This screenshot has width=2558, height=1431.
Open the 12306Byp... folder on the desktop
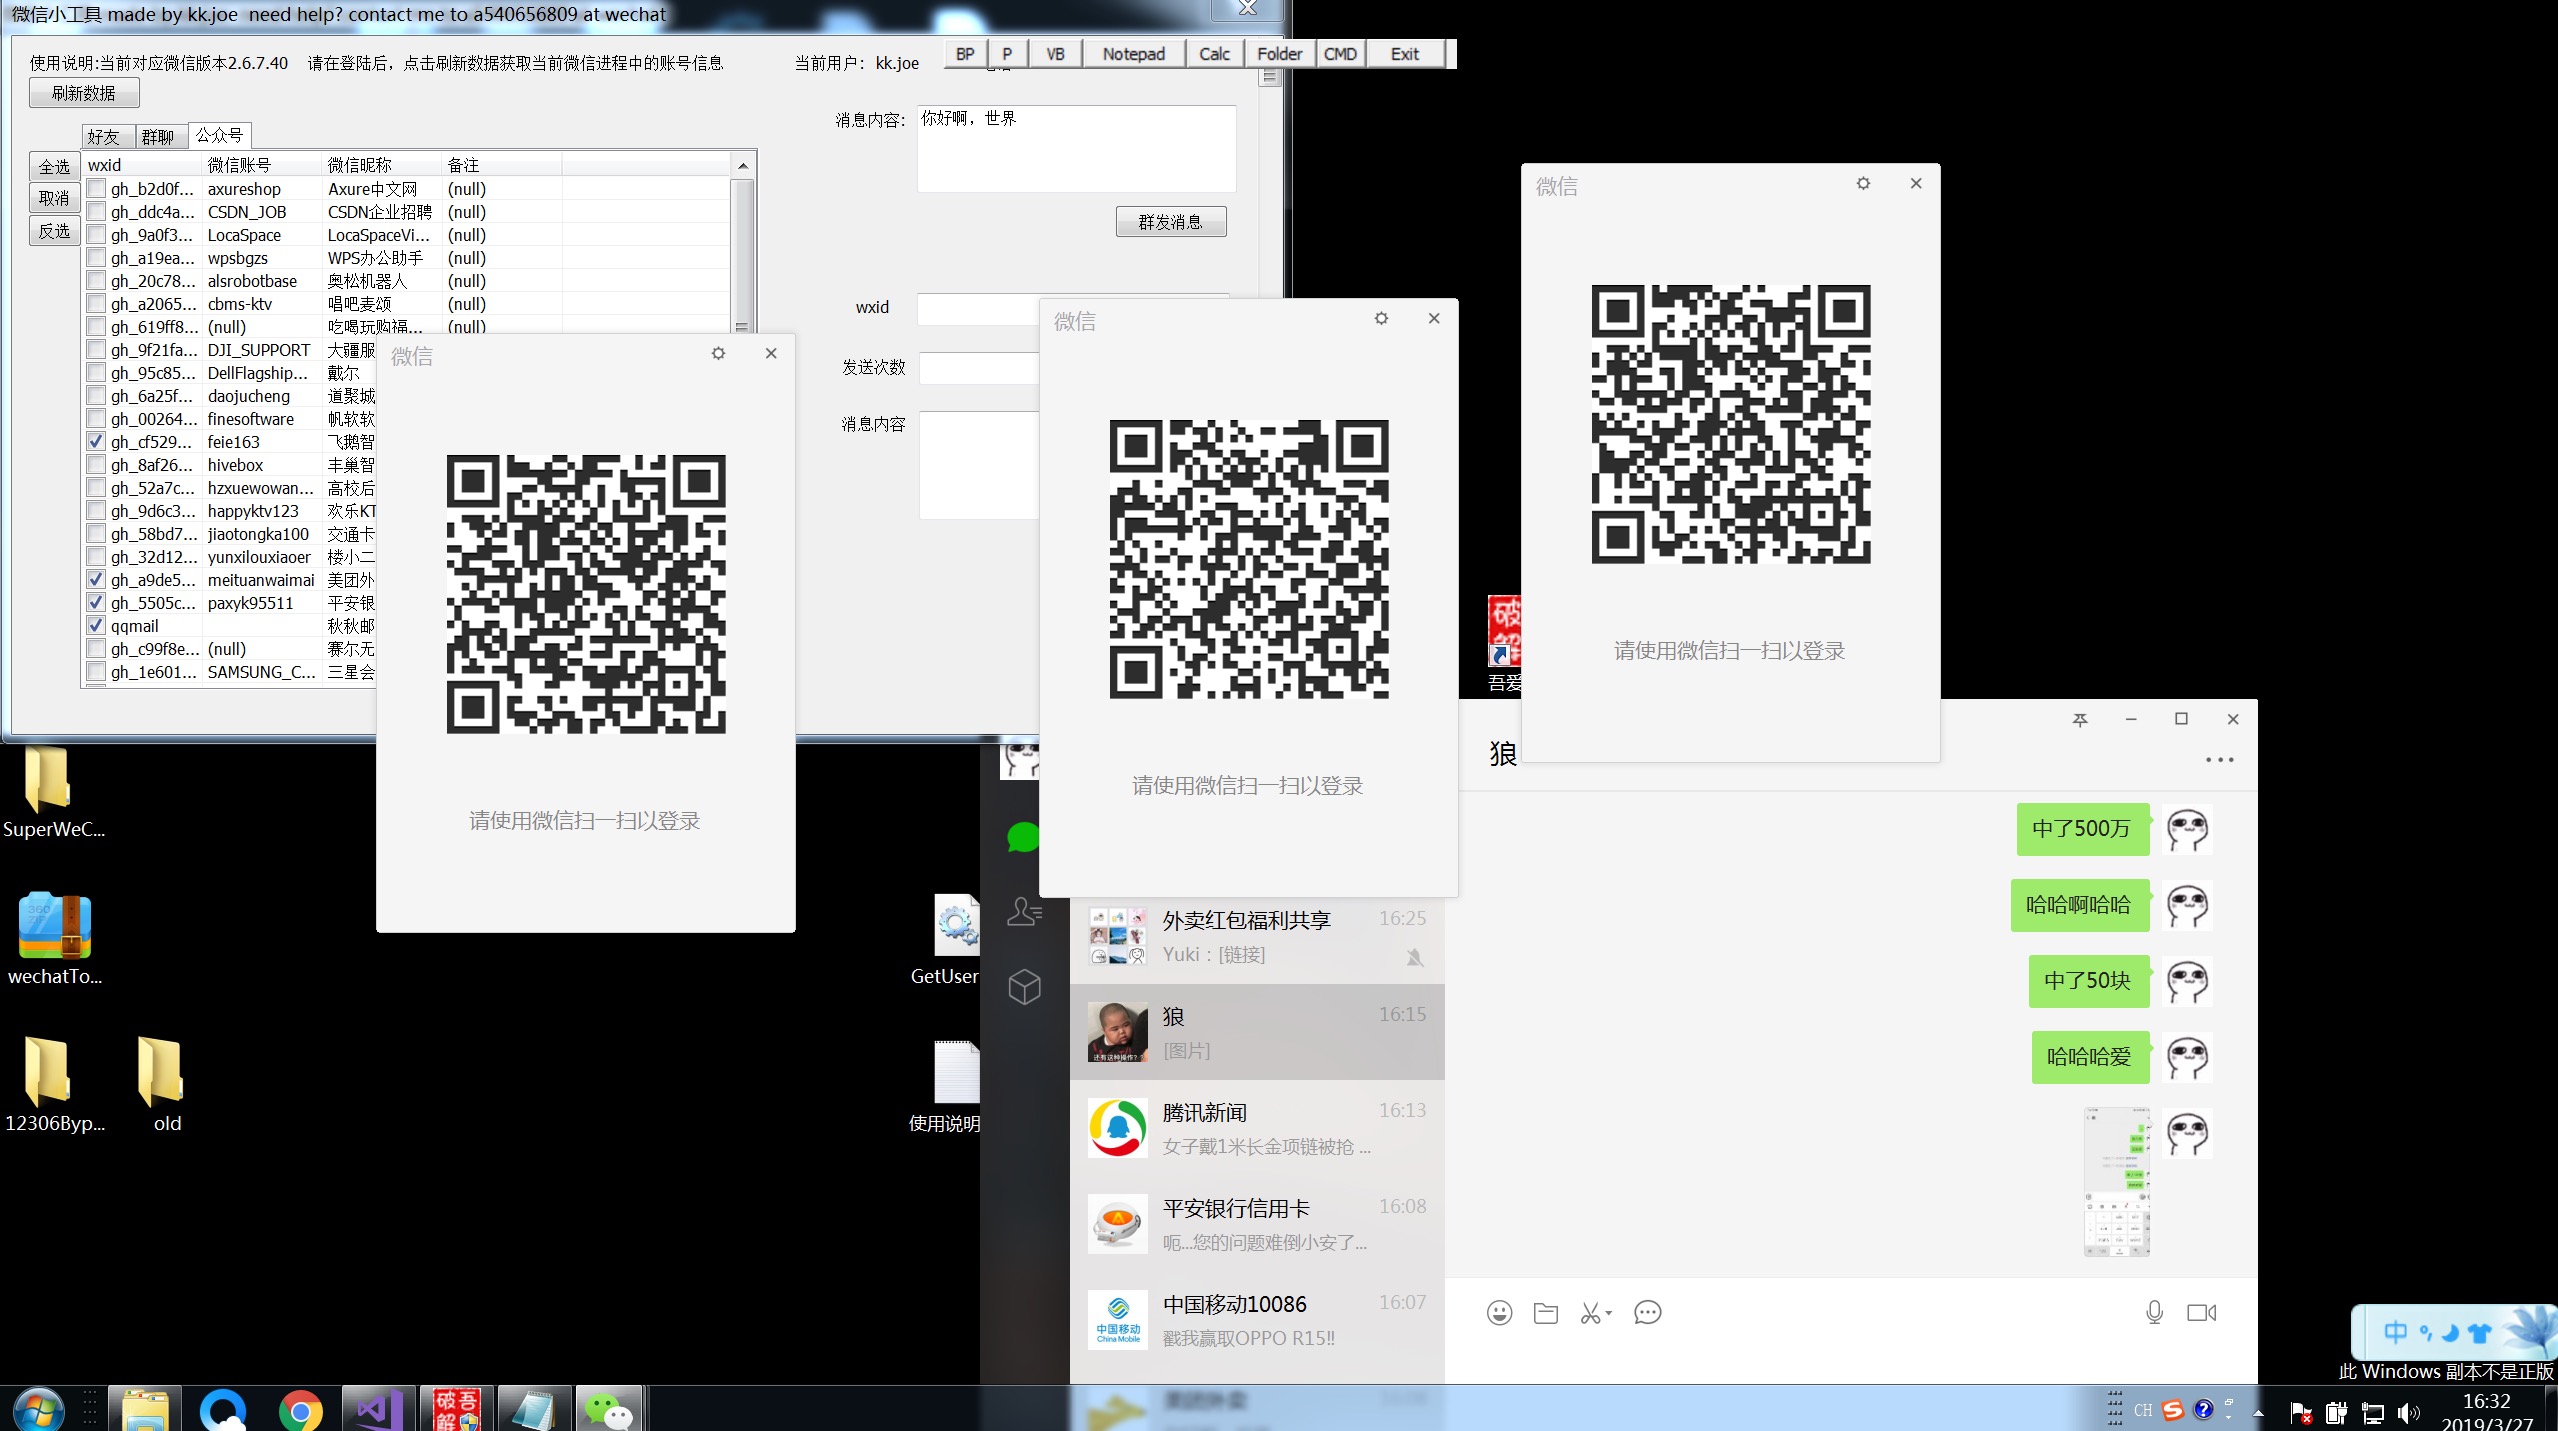tap(54, 1086)
